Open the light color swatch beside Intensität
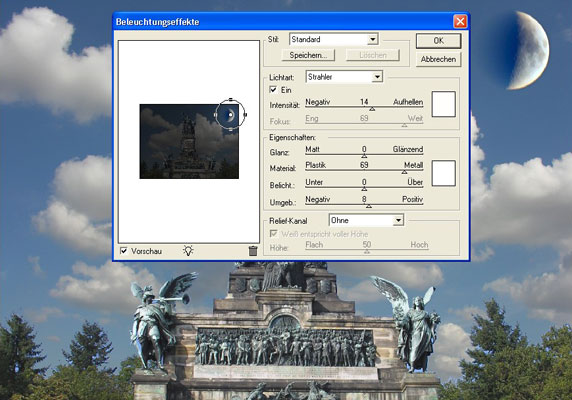Viewport: 572px width, 400px height. pos(444,104)
